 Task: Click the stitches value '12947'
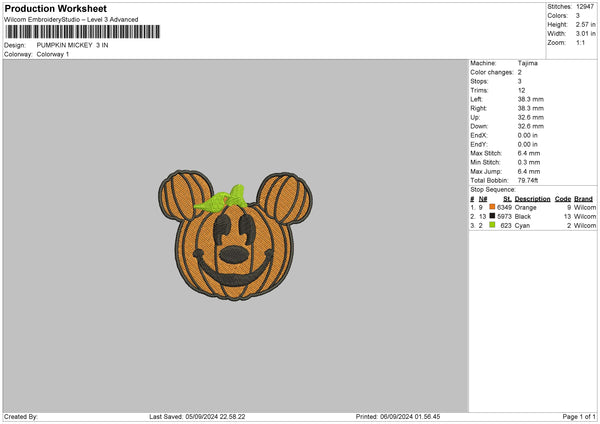click(585, 7)
